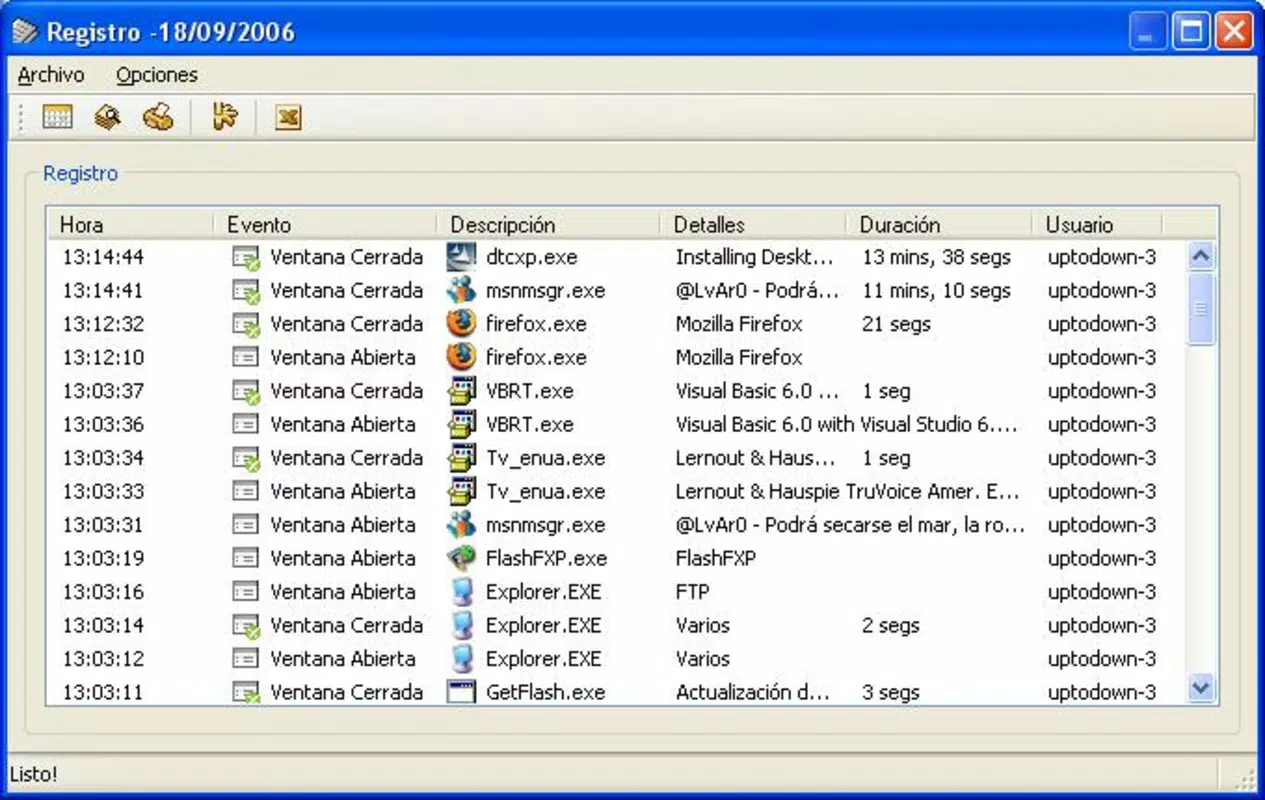Click uptodown-3 user in 13:14:44 row

[x=1102, y=257]
